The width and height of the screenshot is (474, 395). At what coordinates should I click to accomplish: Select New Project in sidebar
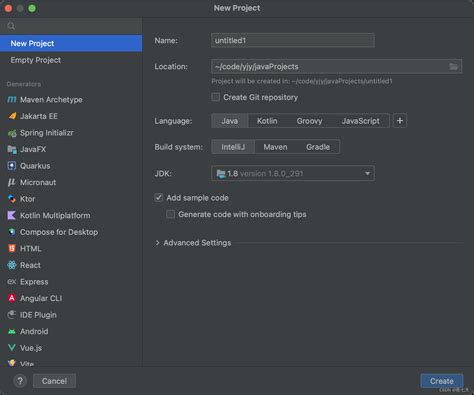[x=71, y=43]
